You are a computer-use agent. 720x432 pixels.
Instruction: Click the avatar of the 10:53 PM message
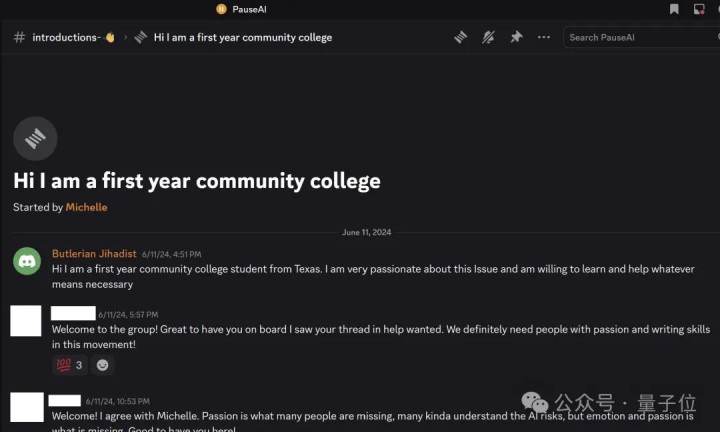coord(26,407)
